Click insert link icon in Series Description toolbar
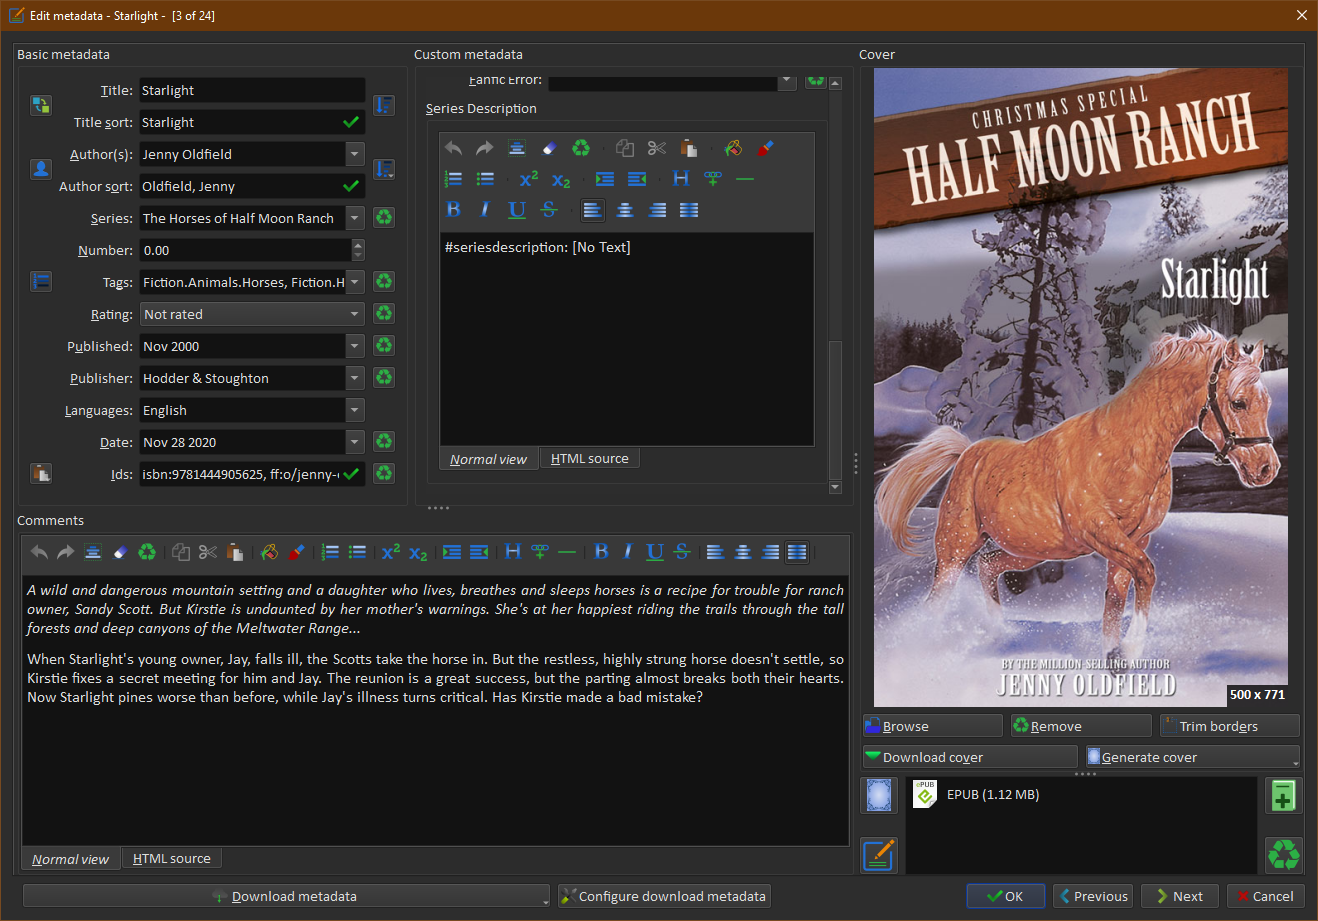Viewport: 1318px width, 921px height. tap(712, 179)
